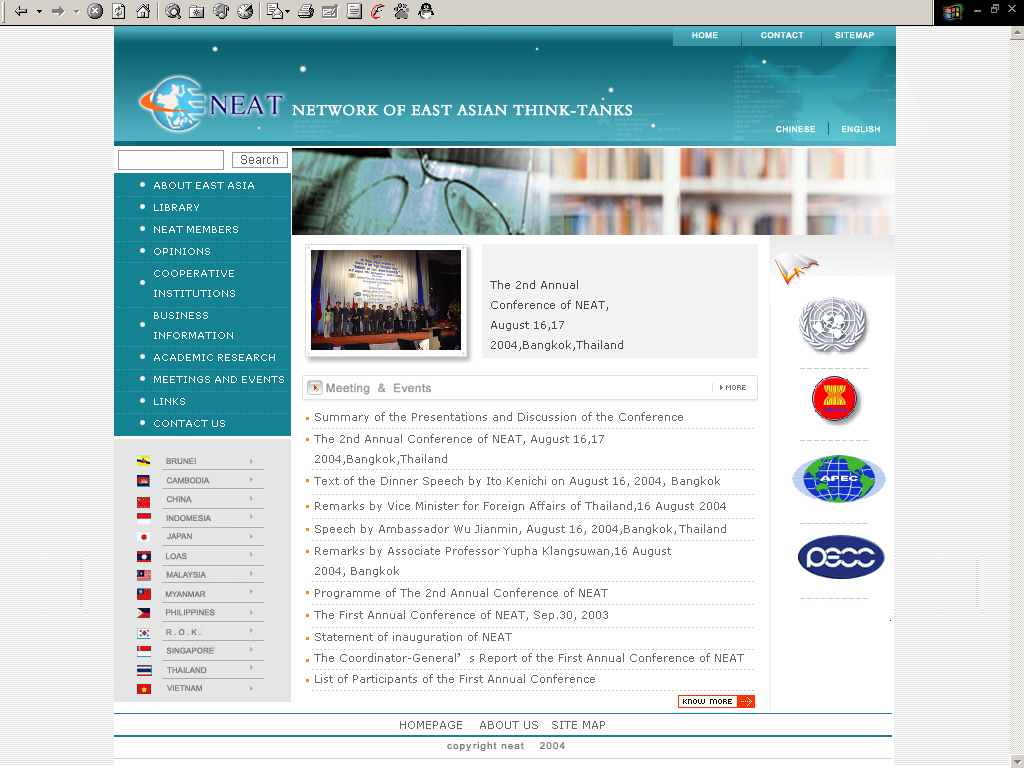
Task: Click the China flag icon
Action: 144,502
